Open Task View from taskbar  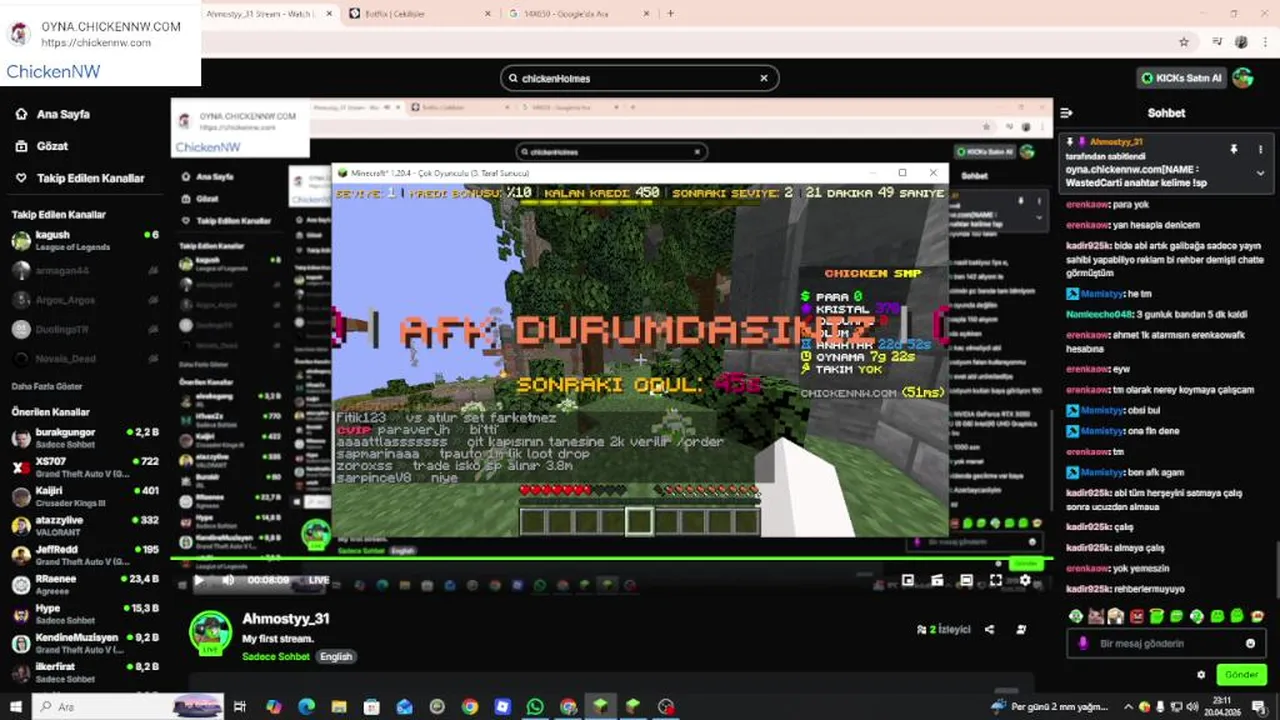pyautogui.click(x=240, y=707)
